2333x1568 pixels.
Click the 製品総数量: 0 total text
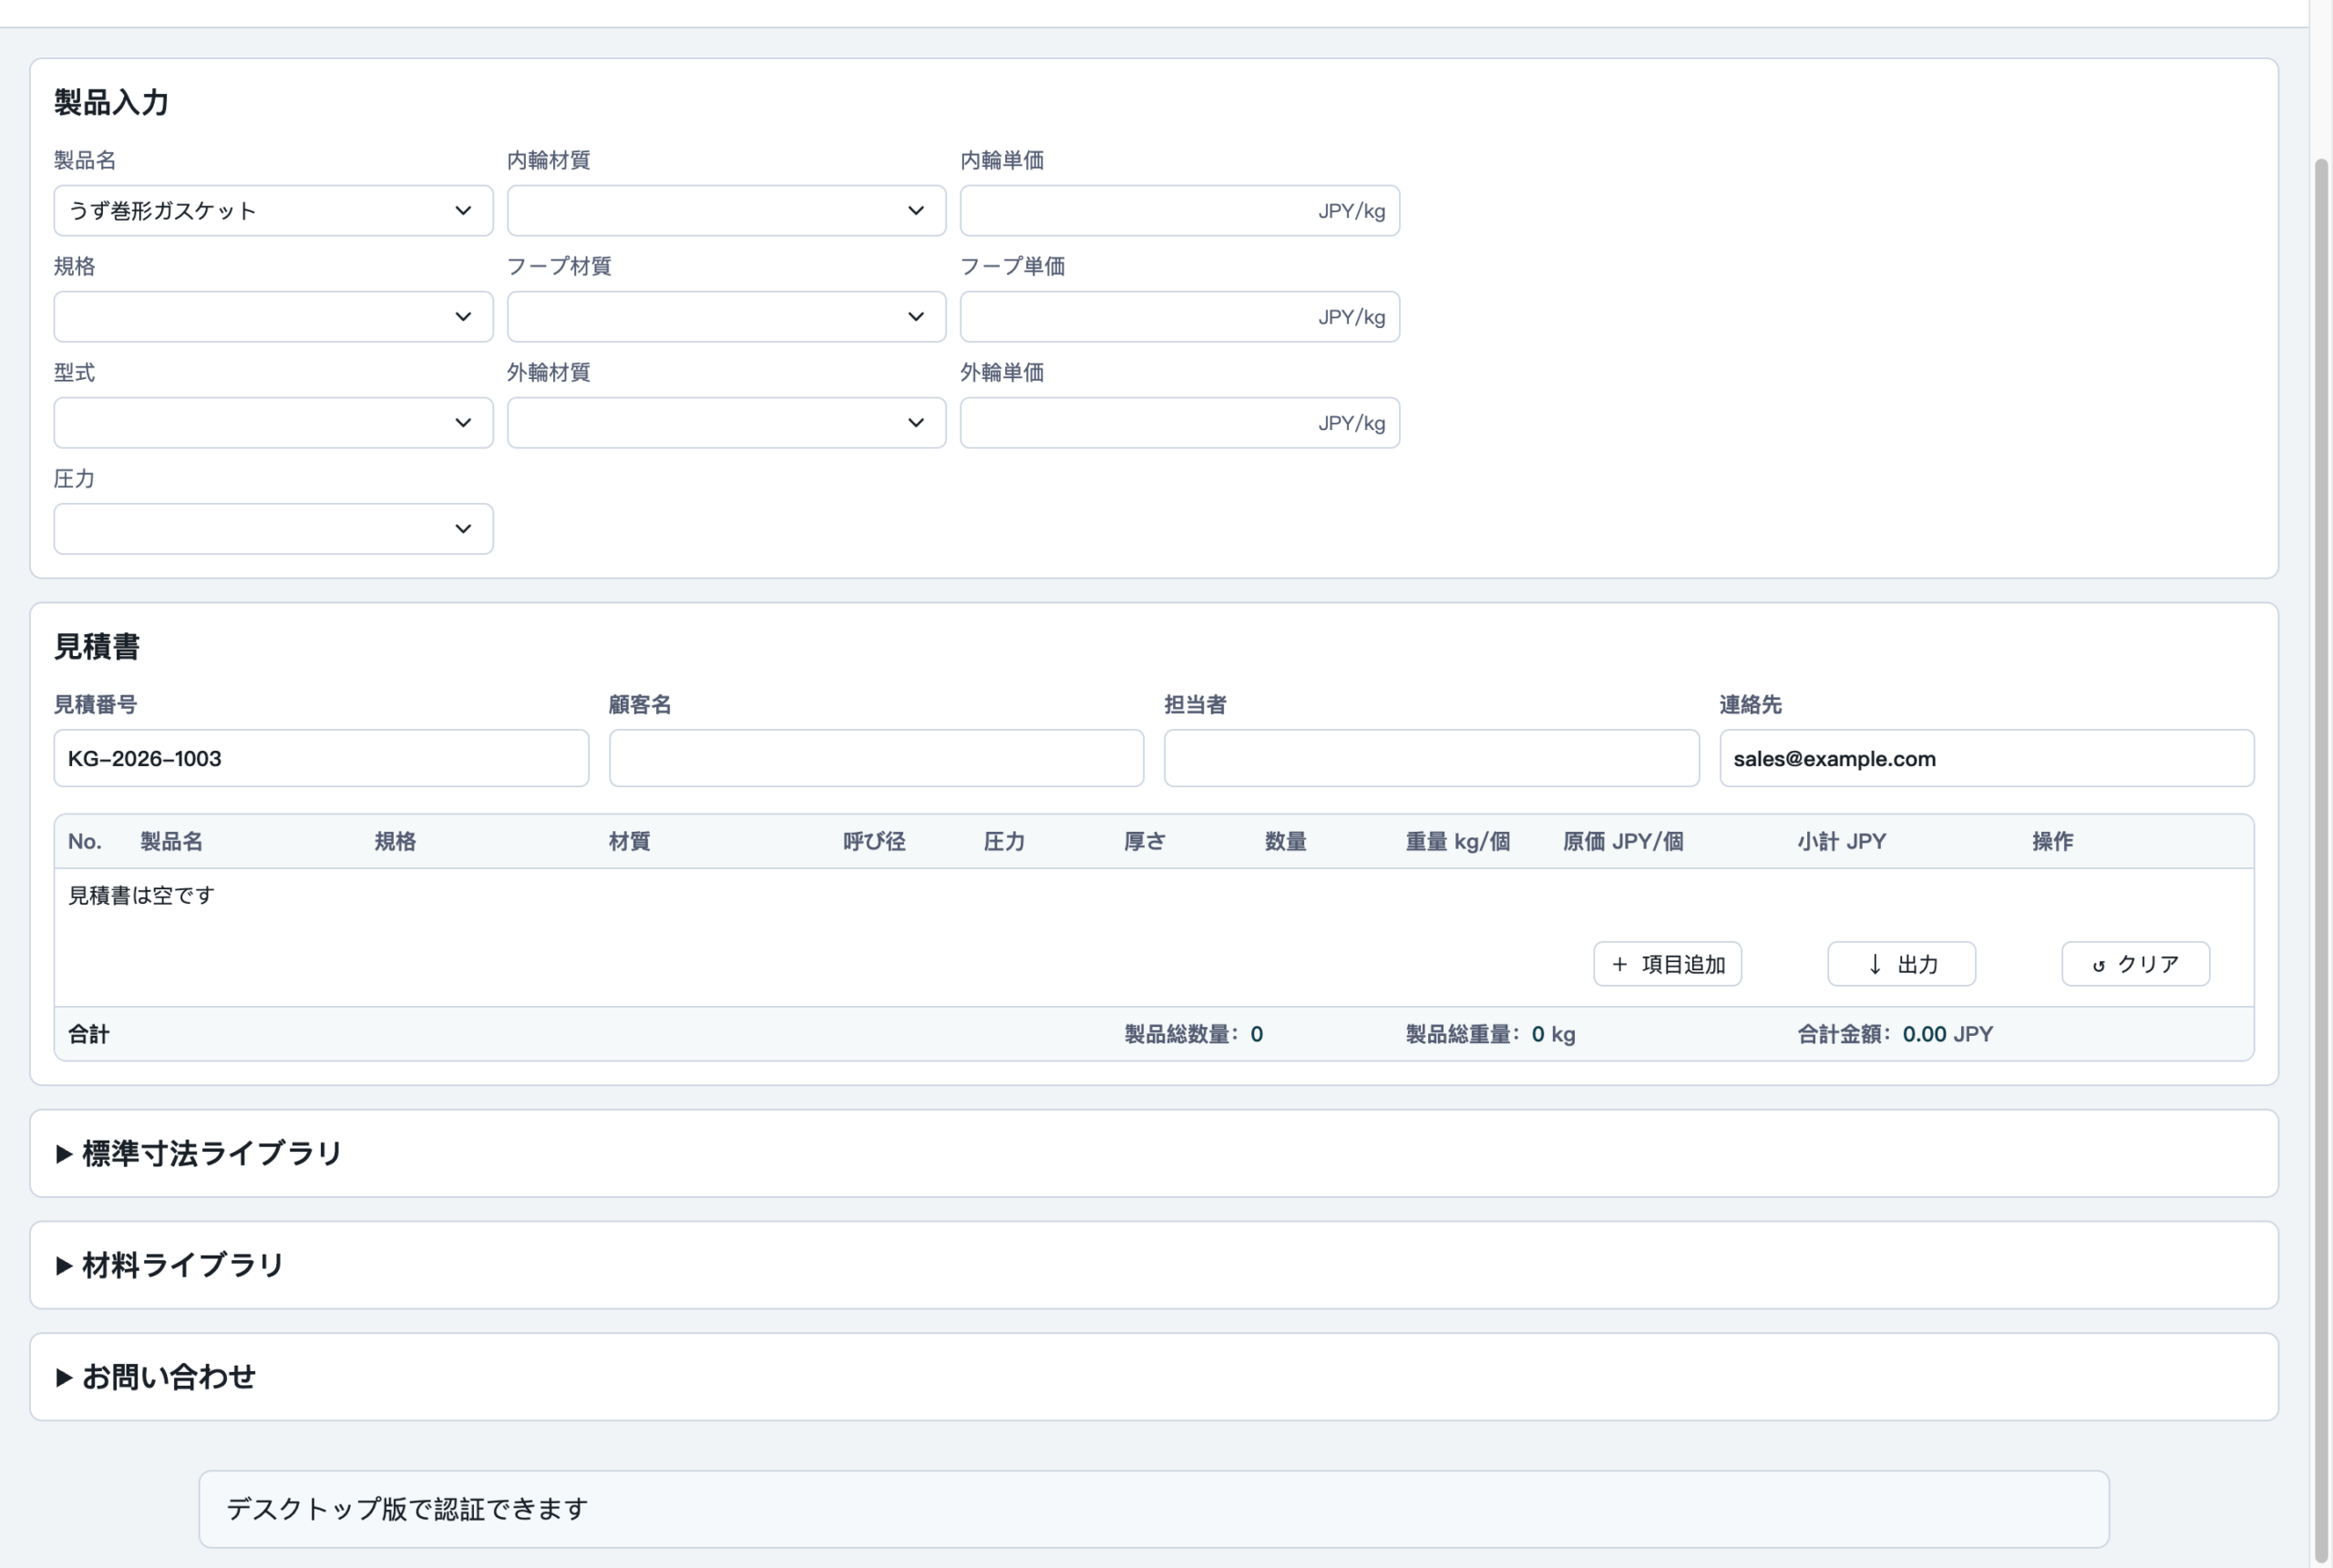1193,1034
